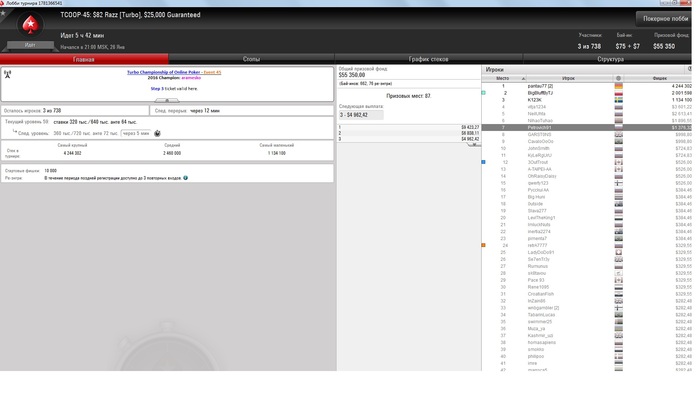Open the Step 3 ticket link
The width and height of the screenshot is (700, 394).
pyautogui.click(x=157, y=89)
